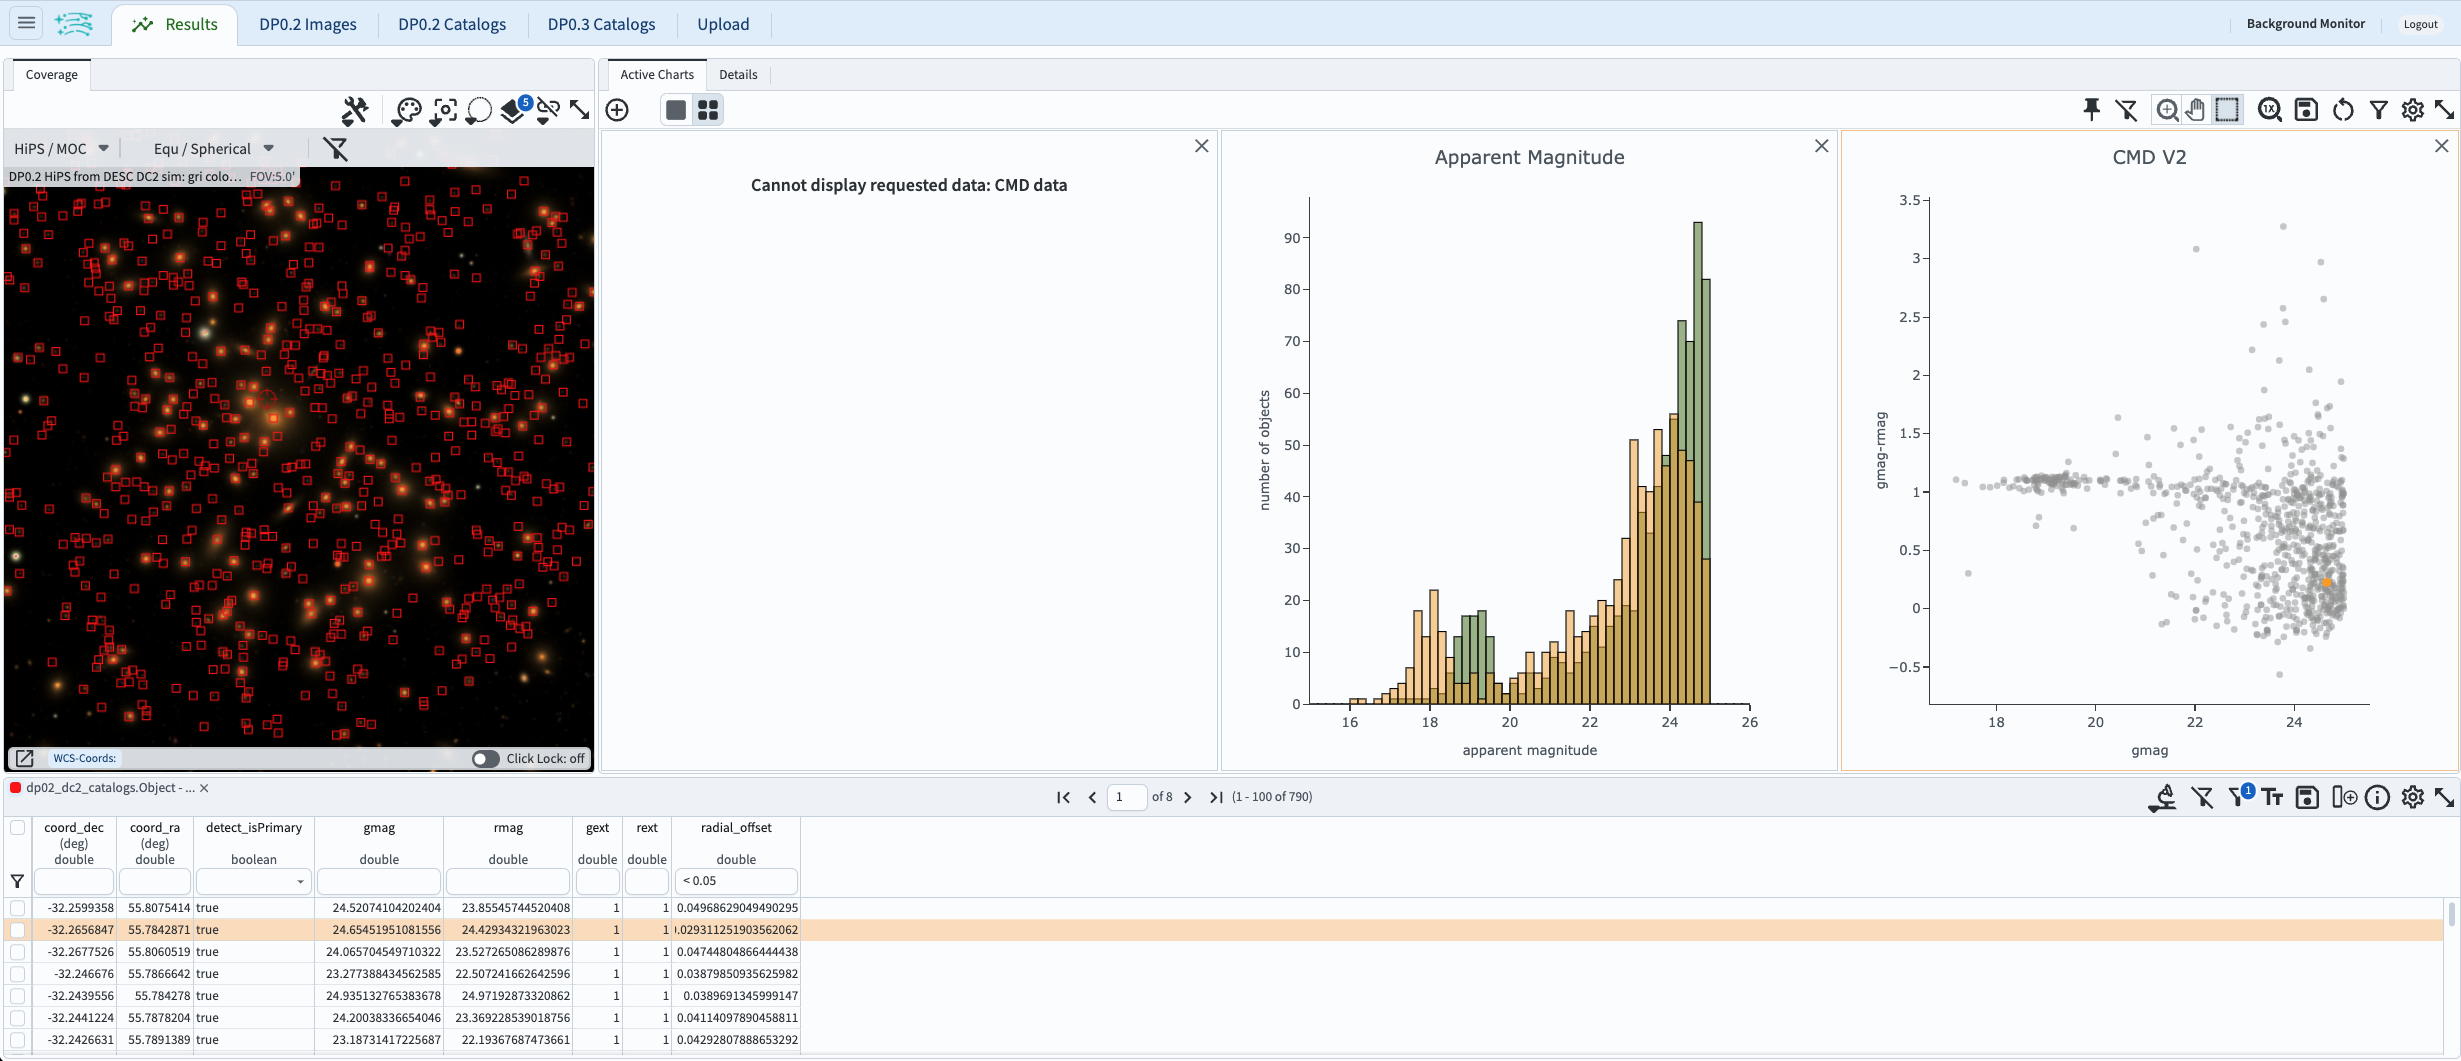Select the checkbox on the highlighted table row
This screenshot has width=2461, height=1061.
tap(17, 930)
